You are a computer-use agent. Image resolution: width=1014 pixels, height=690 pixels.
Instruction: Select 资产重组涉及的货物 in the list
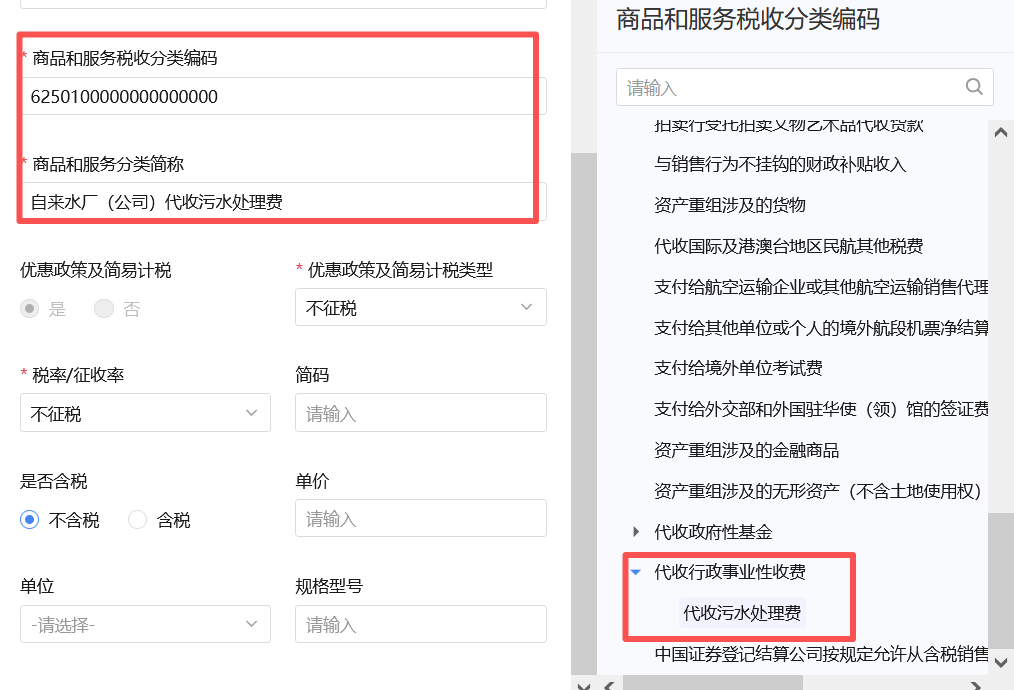pyautogui.click(x=729, y=205)
